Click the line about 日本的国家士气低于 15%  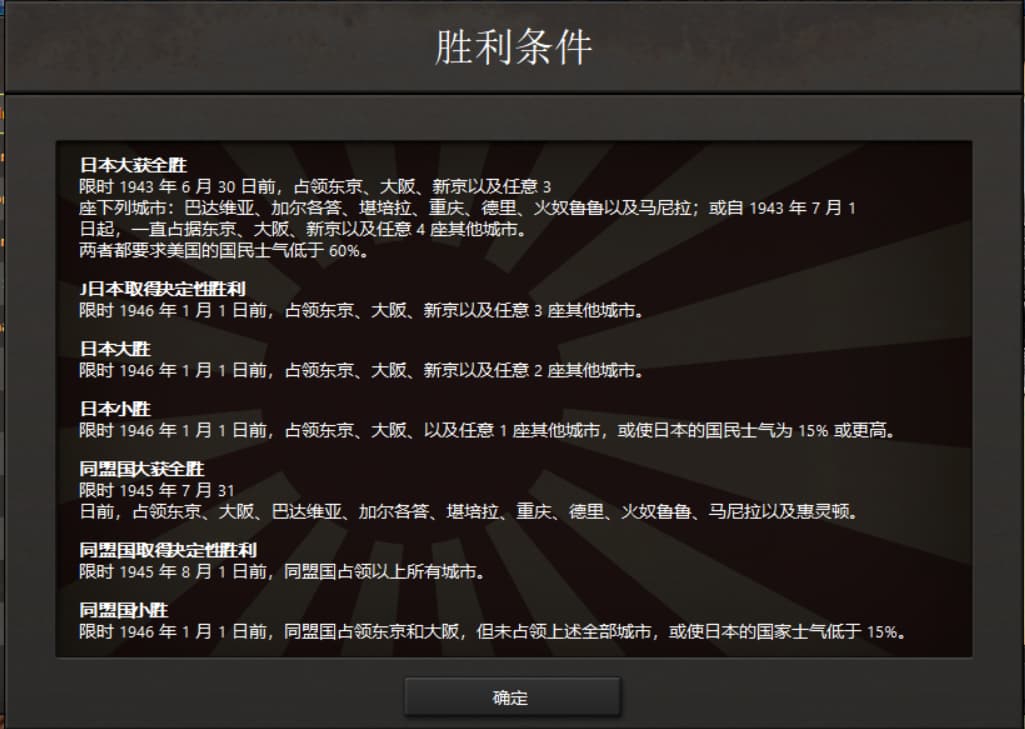[x=492, y=632]
